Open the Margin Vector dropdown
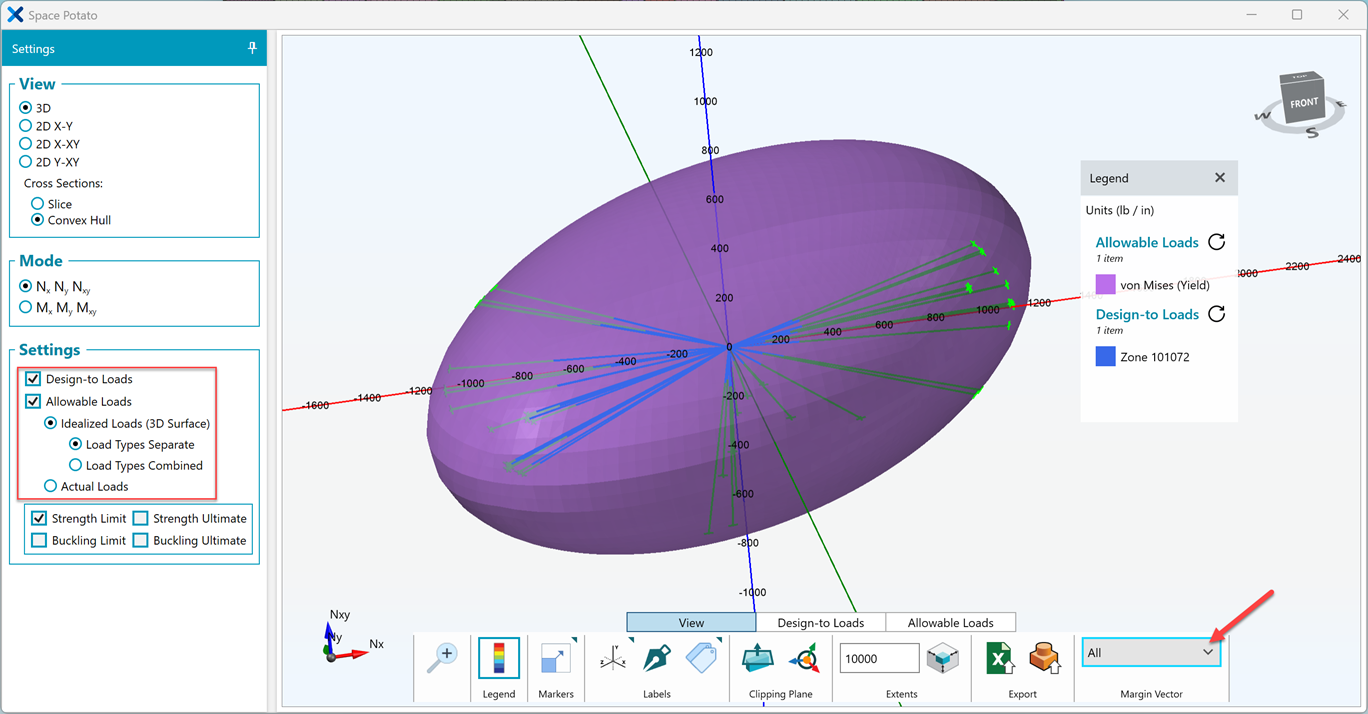The width and height of the screenshot is (1368, 714). [x=1151, y=652]
